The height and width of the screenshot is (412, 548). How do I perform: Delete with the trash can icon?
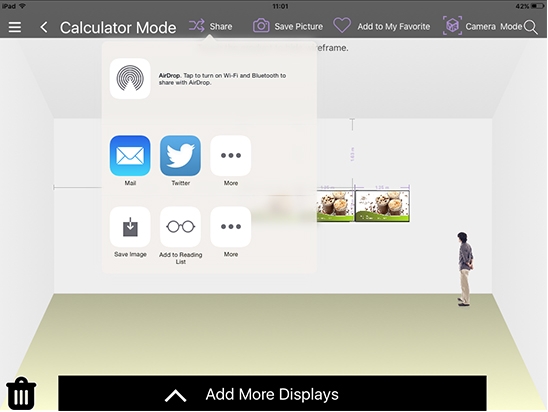point(21,393)
